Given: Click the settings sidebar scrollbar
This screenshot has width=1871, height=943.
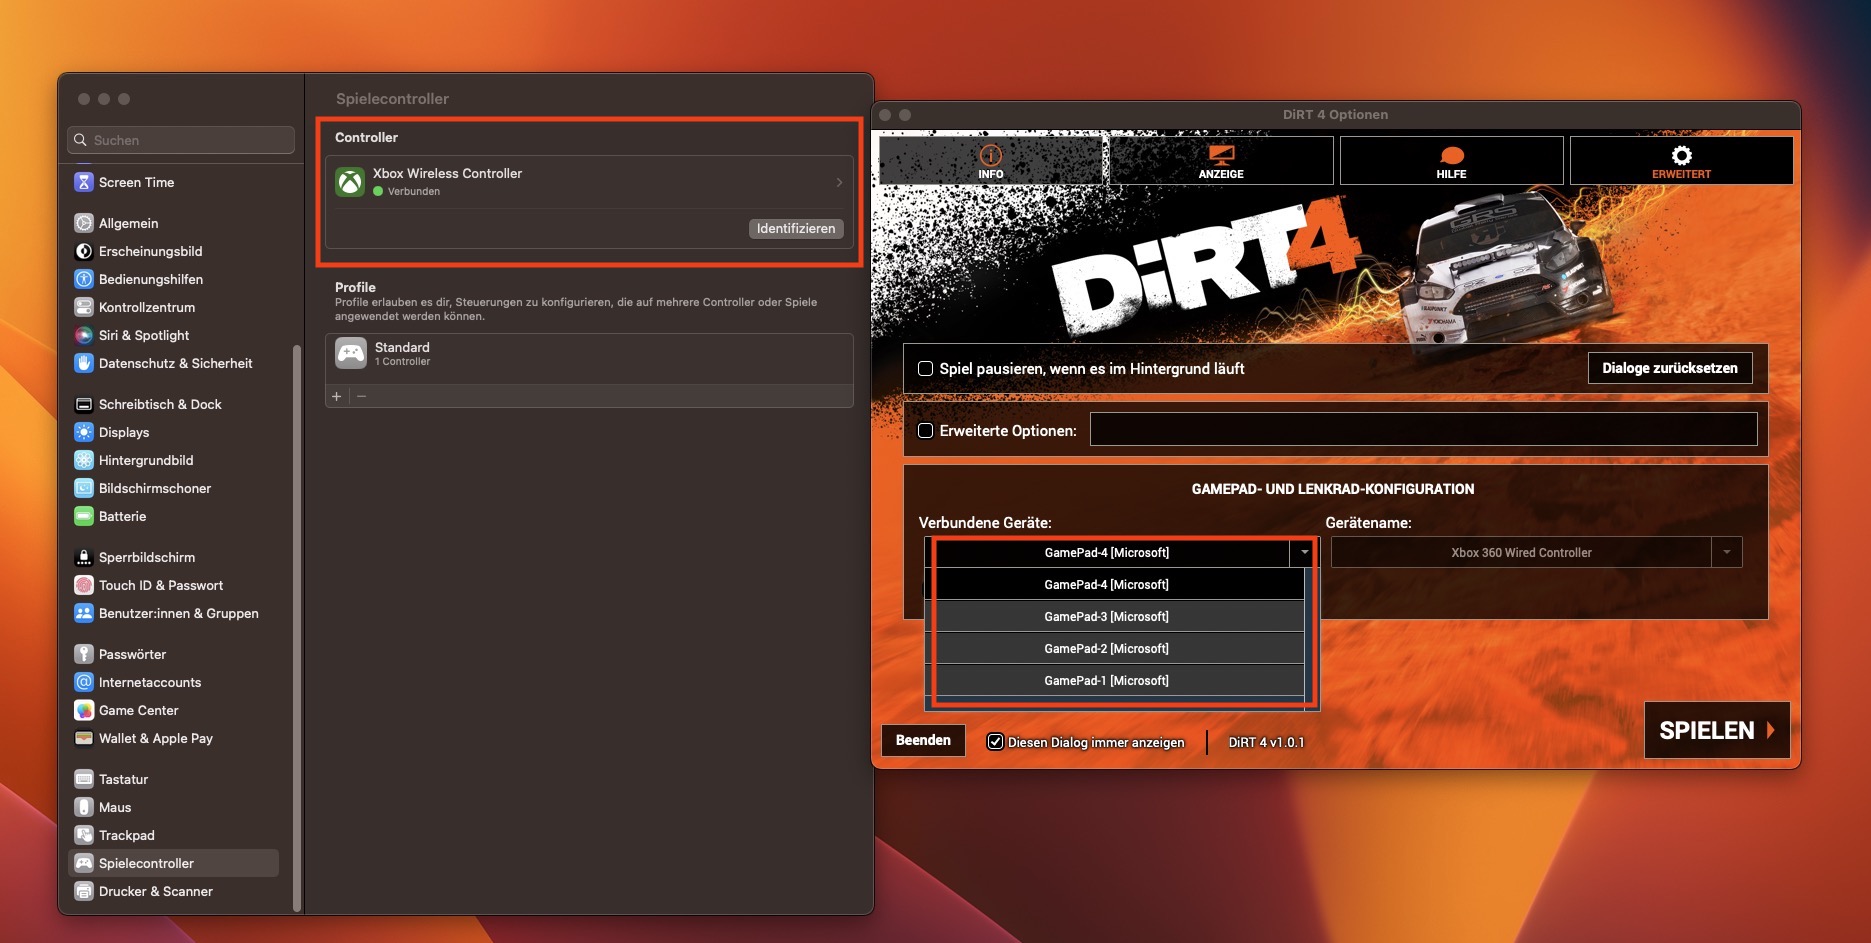Looking at the screenshot, I should [297, 628].
